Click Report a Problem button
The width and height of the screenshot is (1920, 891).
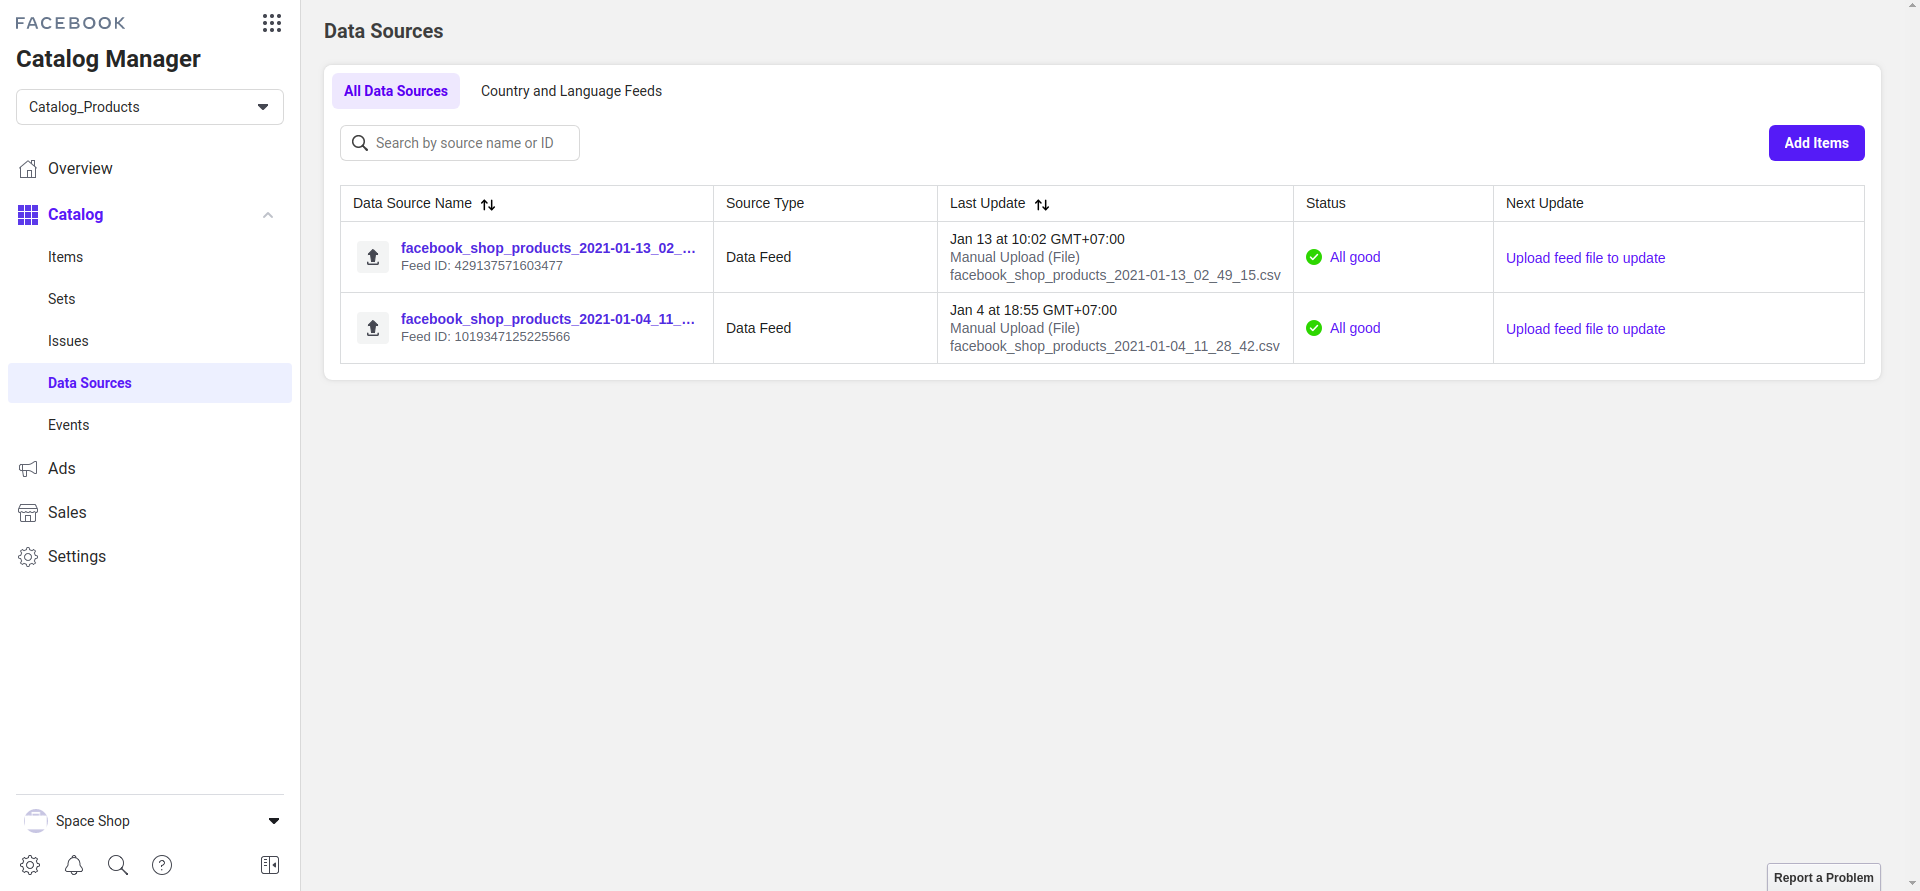tap(1823, 877)
